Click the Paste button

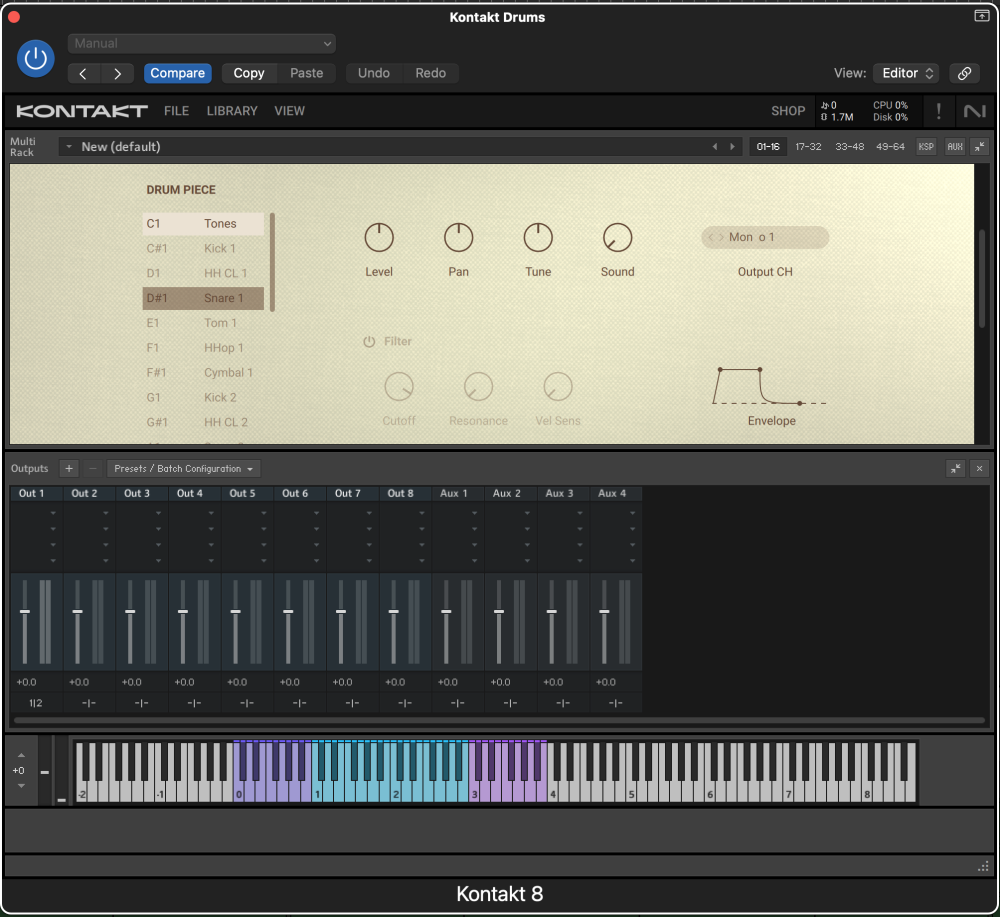point(307,73)
